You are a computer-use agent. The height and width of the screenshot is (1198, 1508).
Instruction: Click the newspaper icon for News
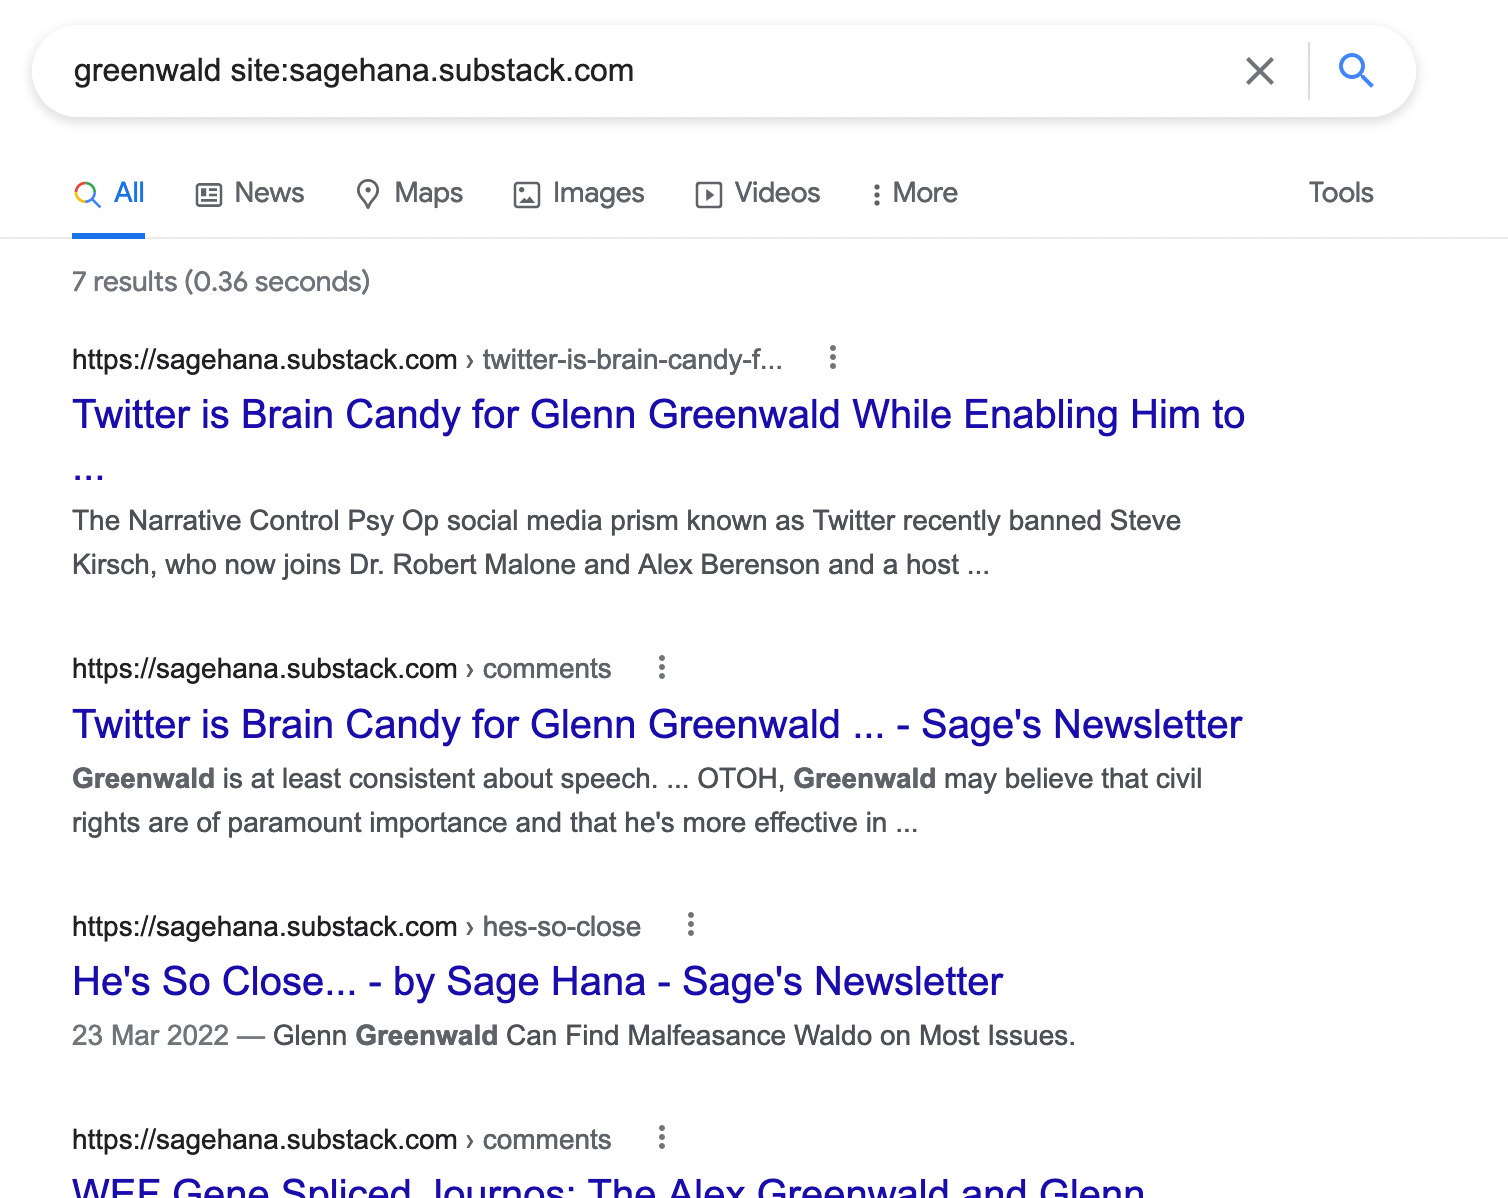click(208, 194)
